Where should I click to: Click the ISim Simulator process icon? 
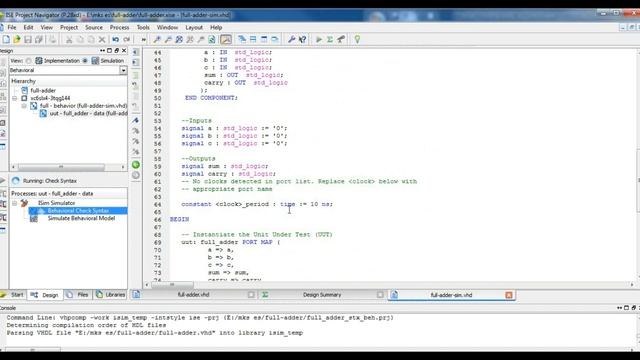tap(24, 203)
